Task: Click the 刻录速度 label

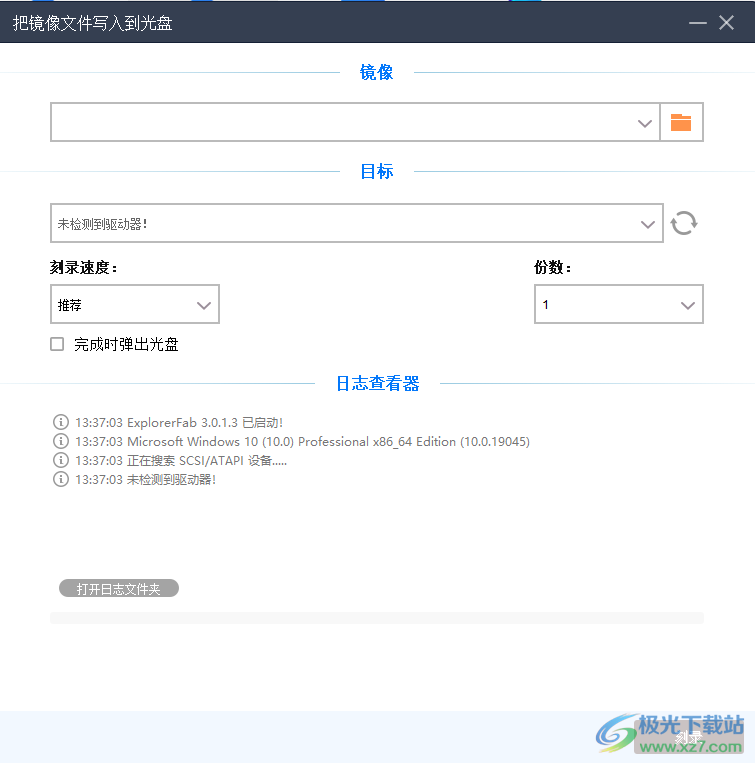Action: (84, 267)
